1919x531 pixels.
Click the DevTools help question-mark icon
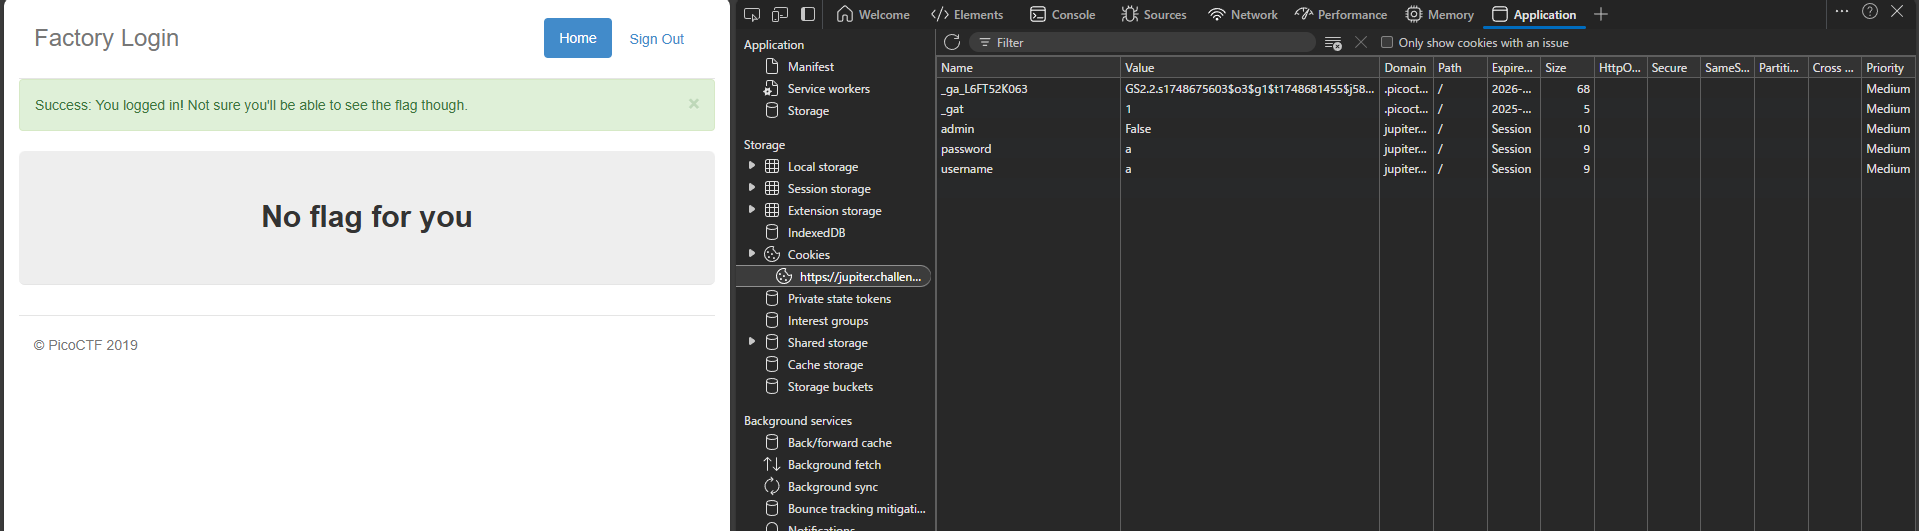(x=1870, y=11)
